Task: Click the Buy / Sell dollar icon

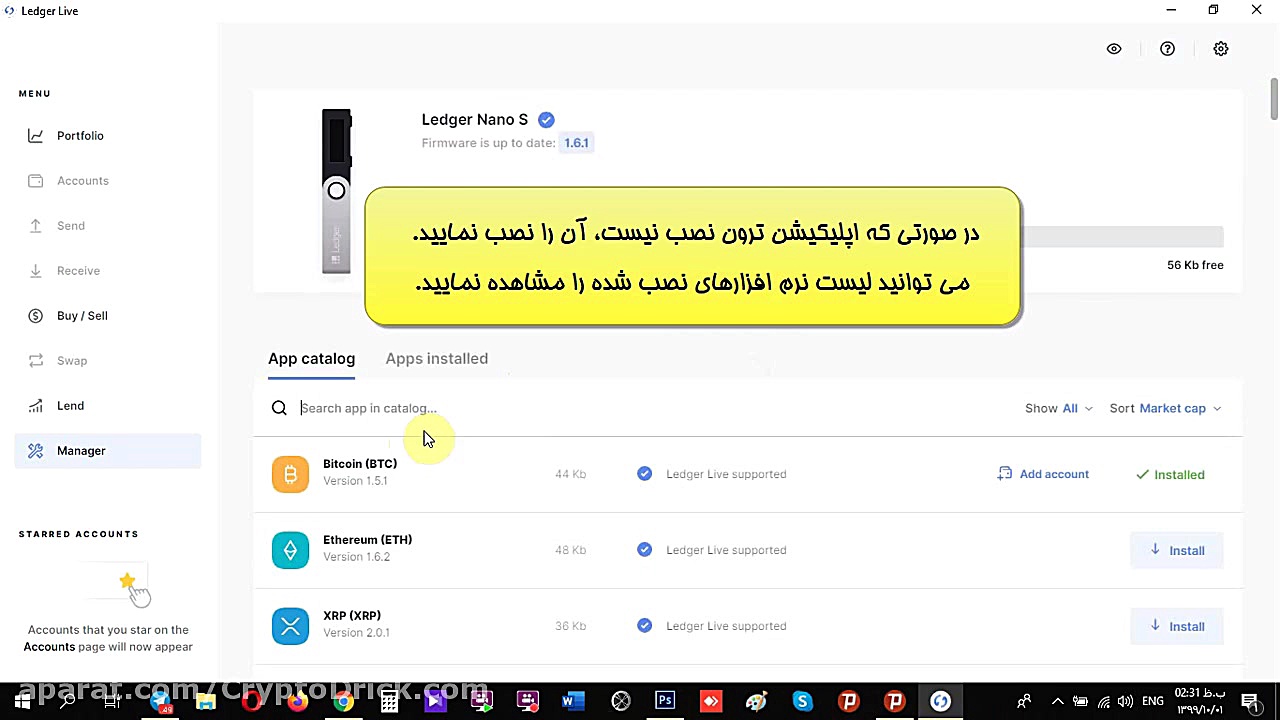Action: point(35,316)
